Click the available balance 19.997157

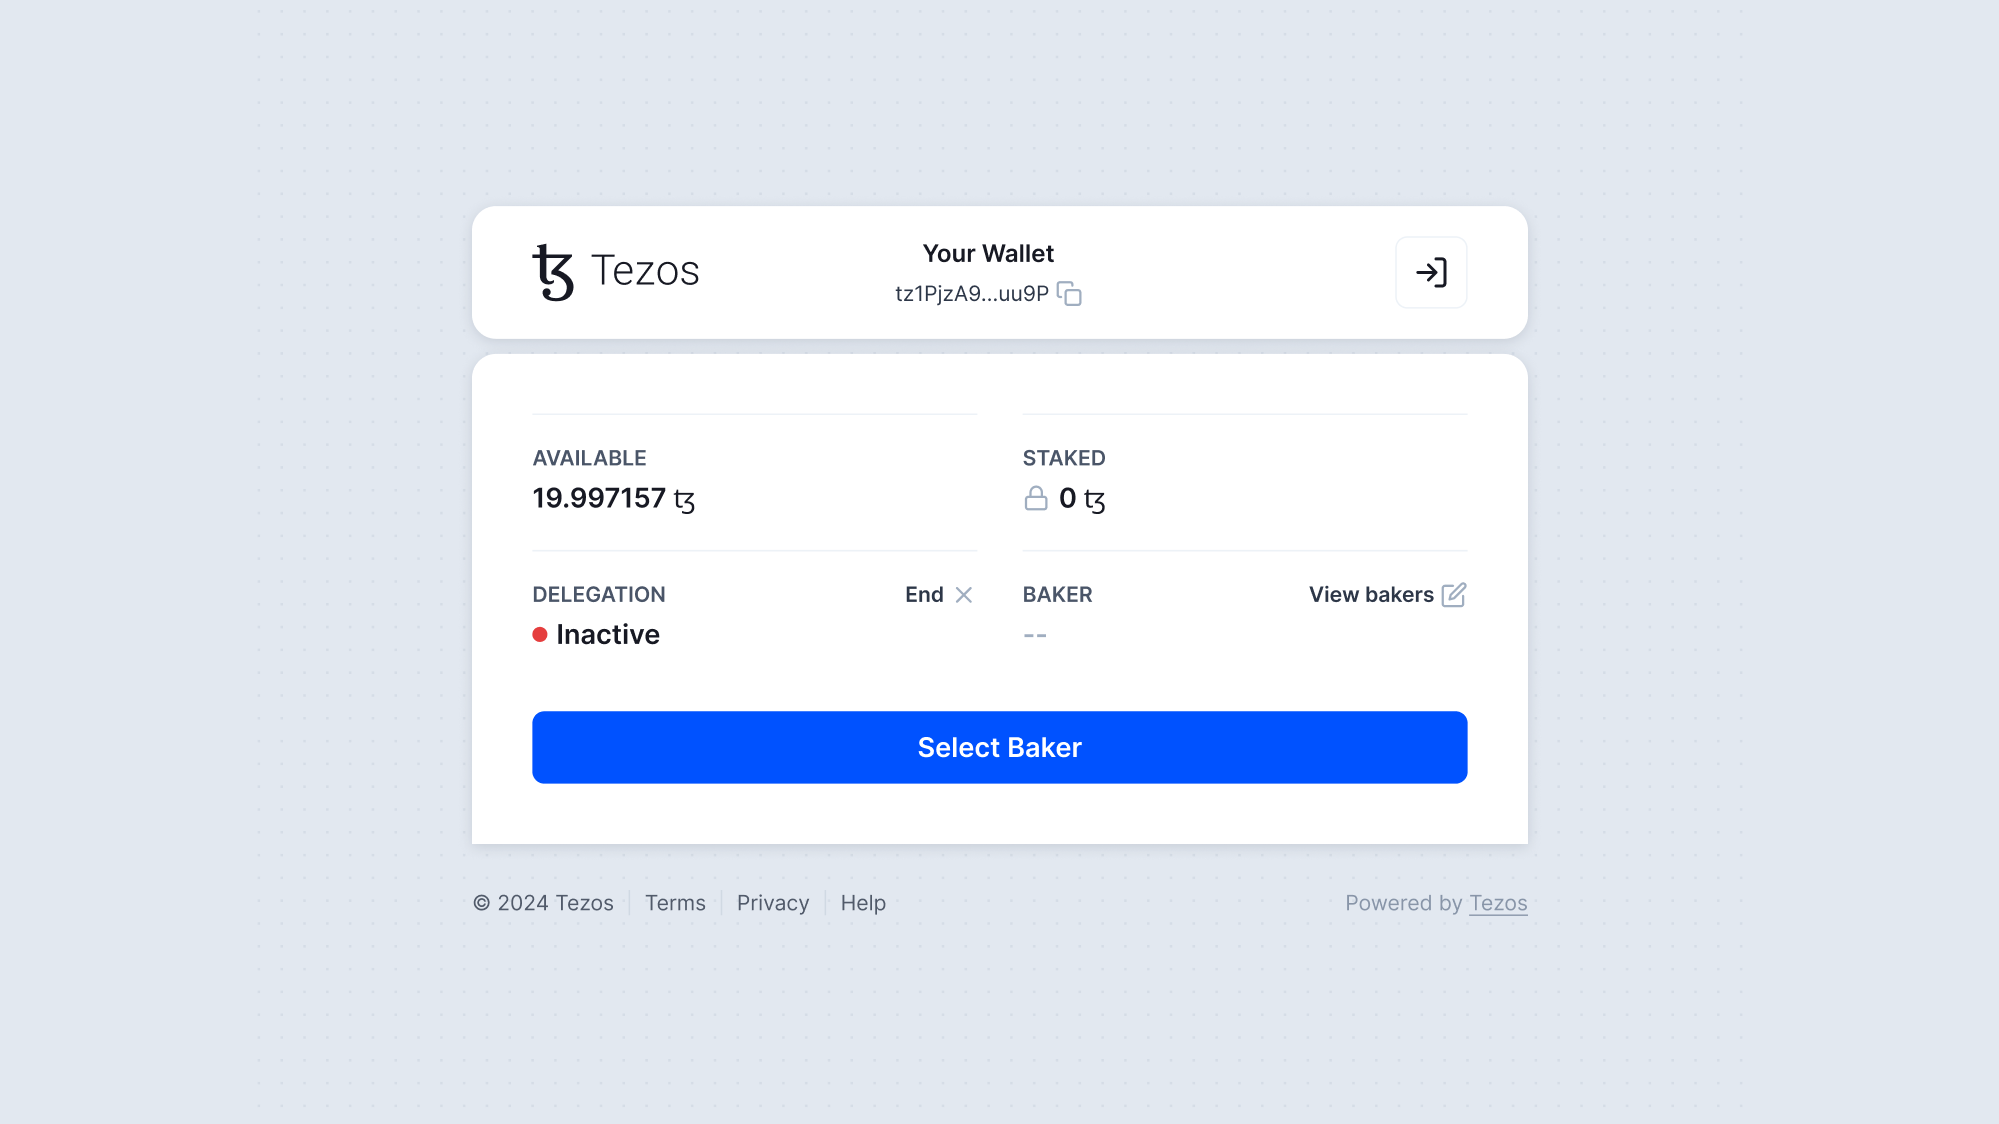click(x=599, y=498)
